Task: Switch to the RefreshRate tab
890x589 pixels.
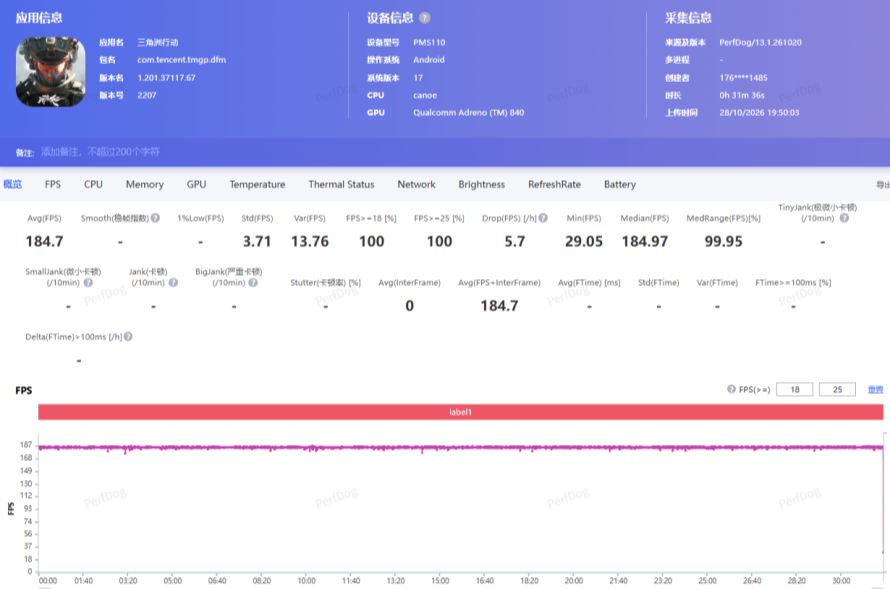Action: [x=554, y=184]
